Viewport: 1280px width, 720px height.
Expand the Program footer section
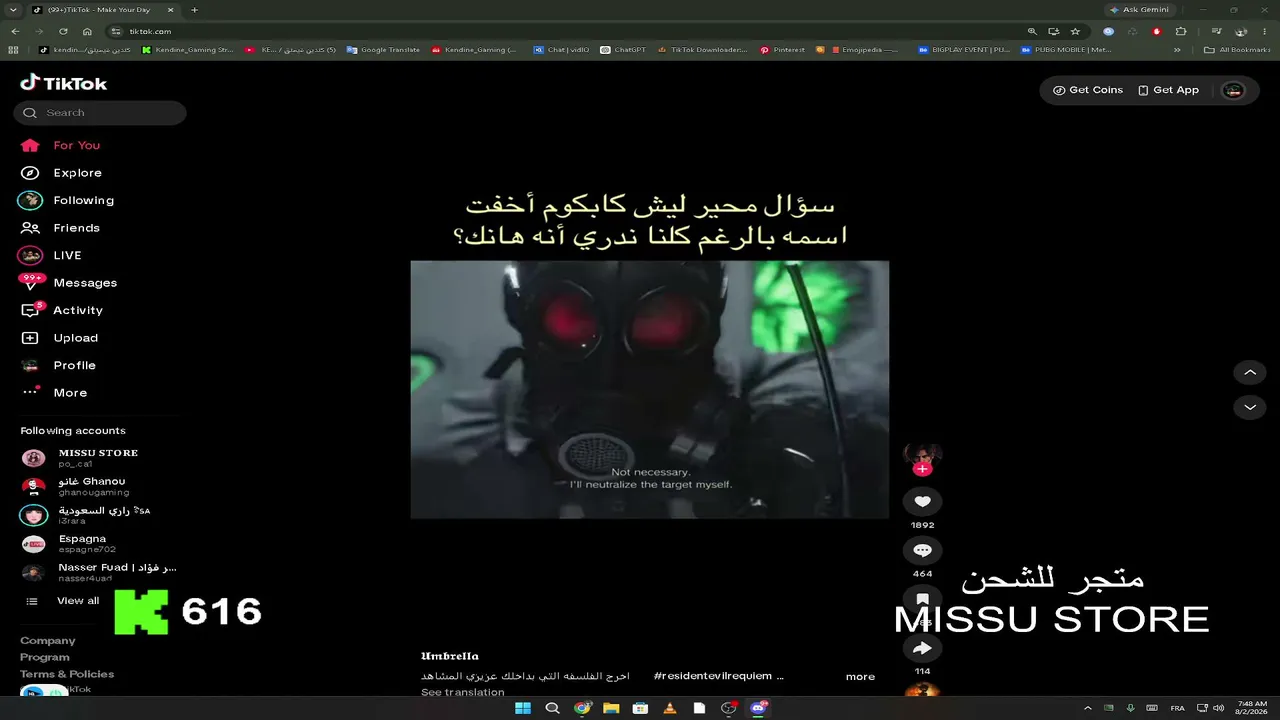[45, 657]
